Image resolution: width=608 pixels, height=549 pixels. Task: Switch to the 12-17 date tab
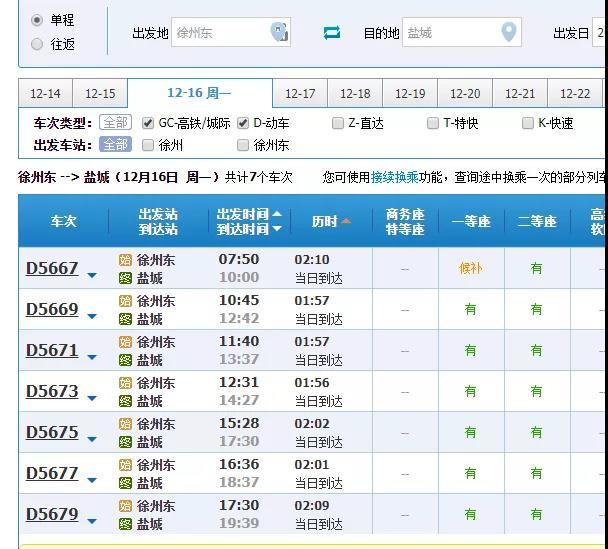pyautogui.click(x=300, y=93)
